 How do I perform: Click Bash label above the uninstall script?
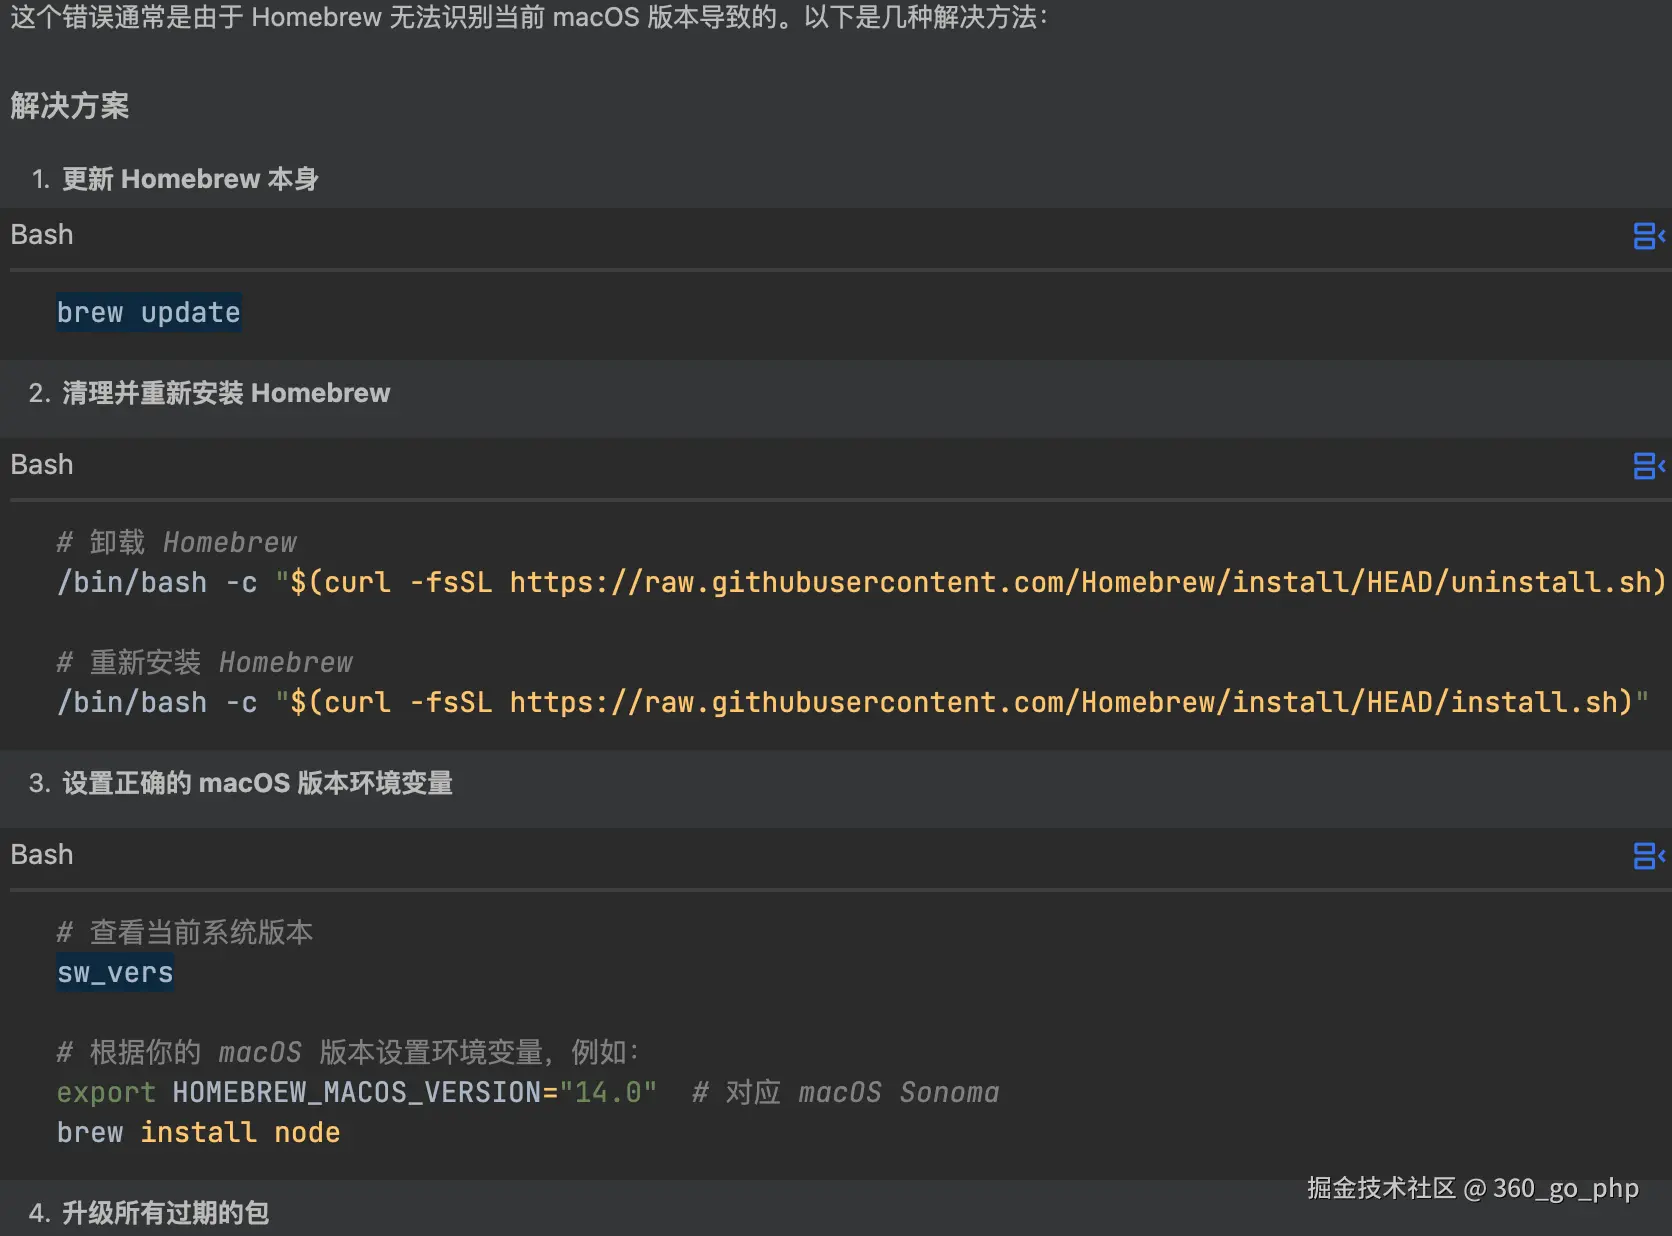[42, 465]
